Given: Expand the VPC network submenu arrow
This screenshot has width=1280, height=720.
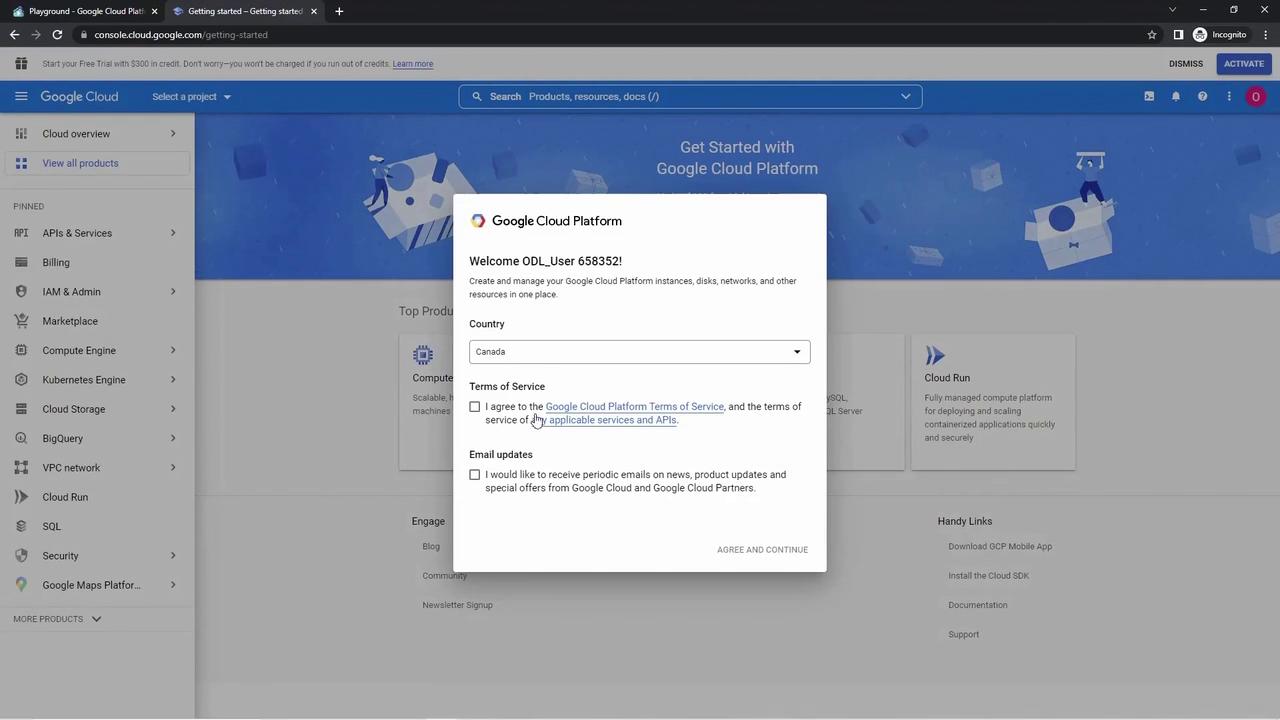Looking at the screenshot, I should [173, 467].
